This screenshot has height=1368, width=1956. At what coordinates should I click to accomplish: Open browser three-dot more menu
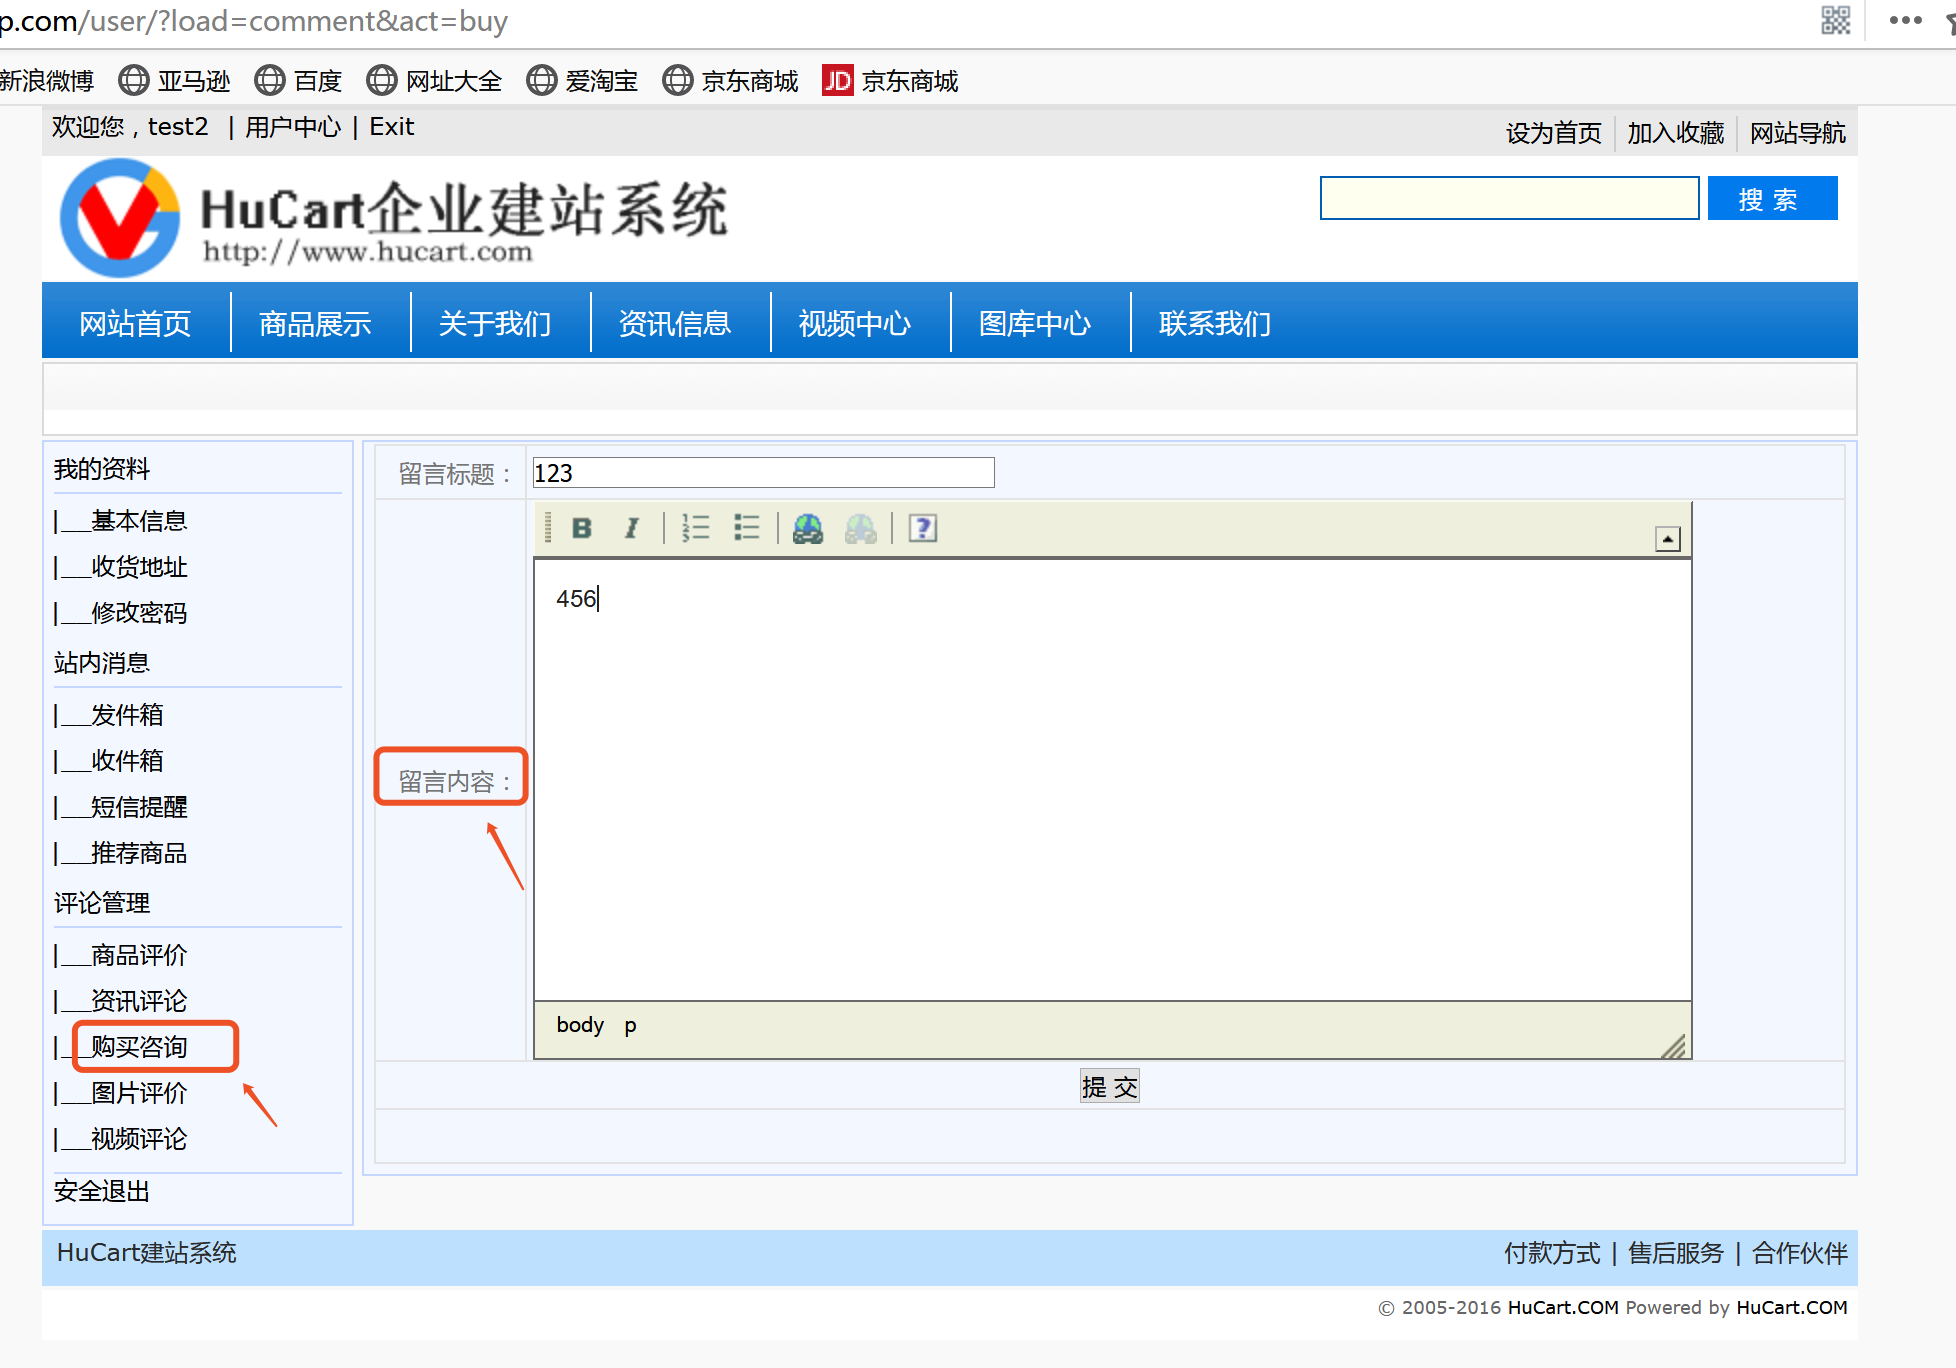(x=1905, y=21)
